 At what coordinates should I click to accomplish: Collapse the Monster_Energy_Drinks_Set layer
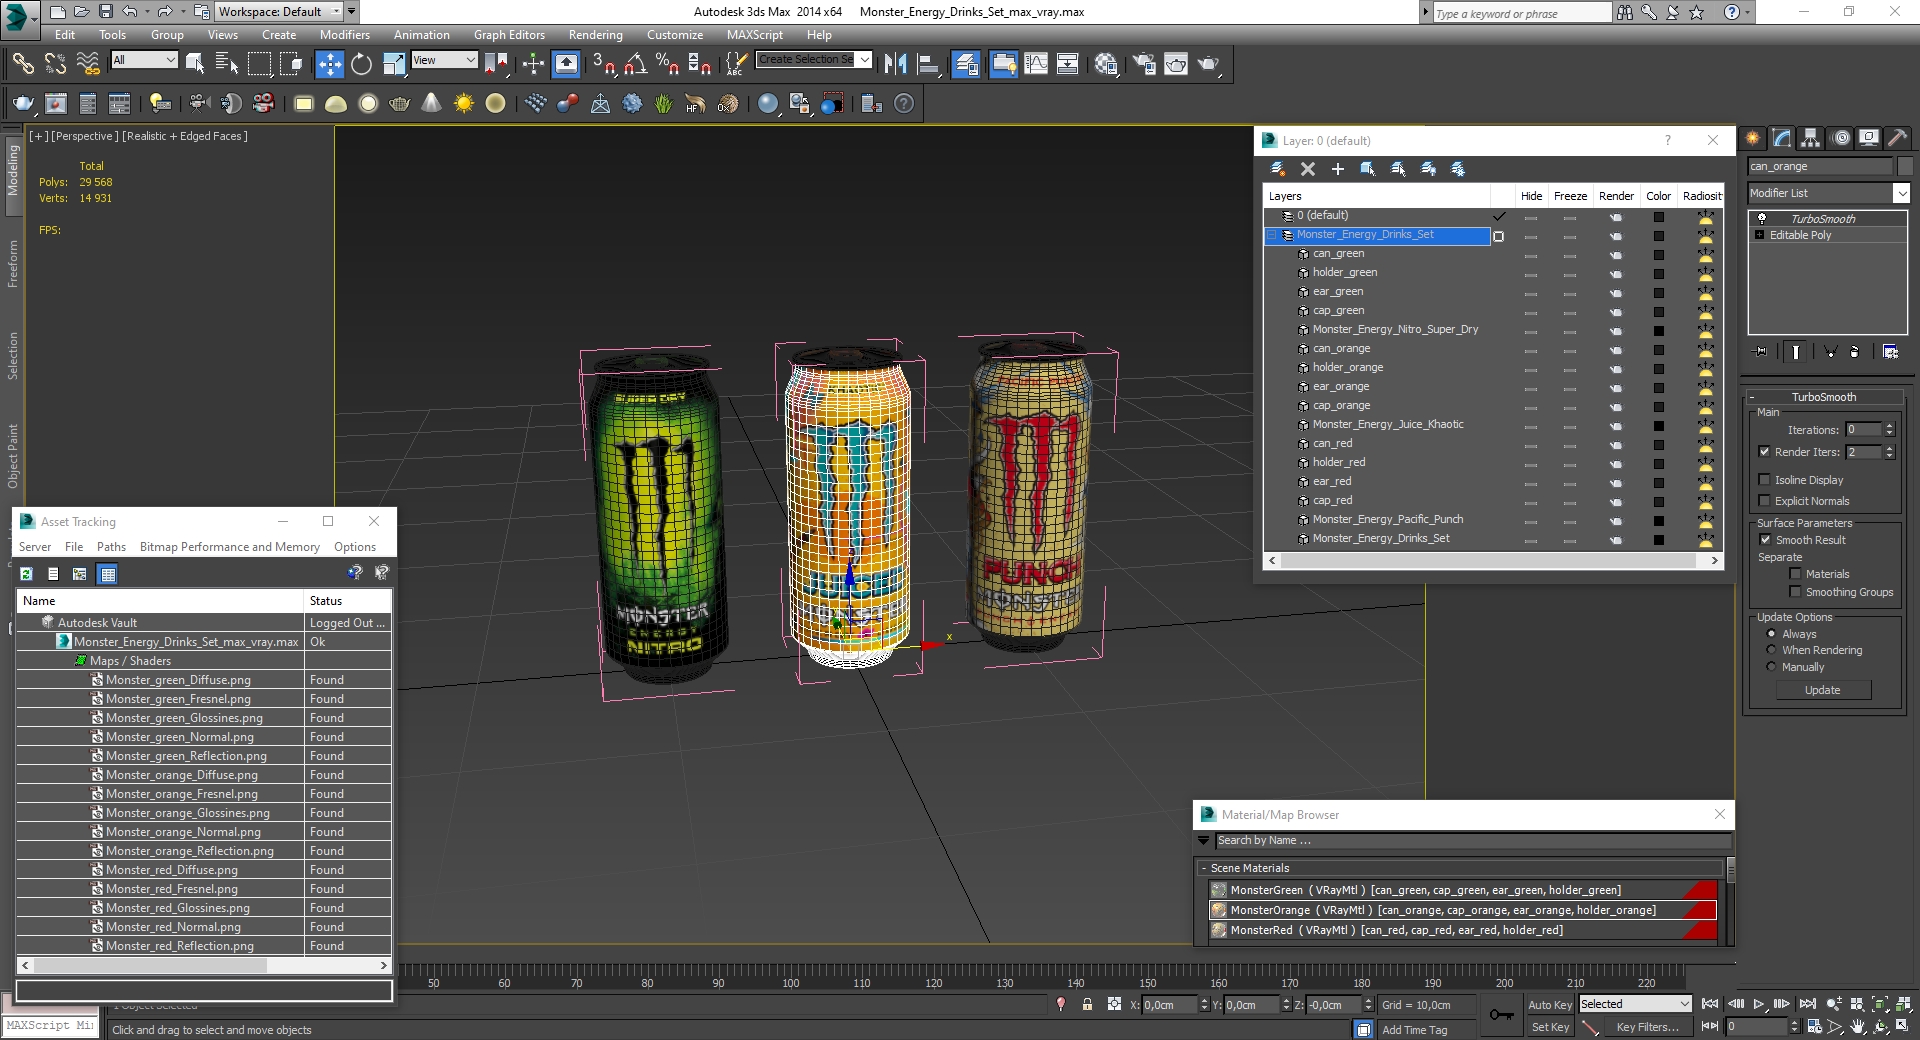click(x=1272, y=235)
